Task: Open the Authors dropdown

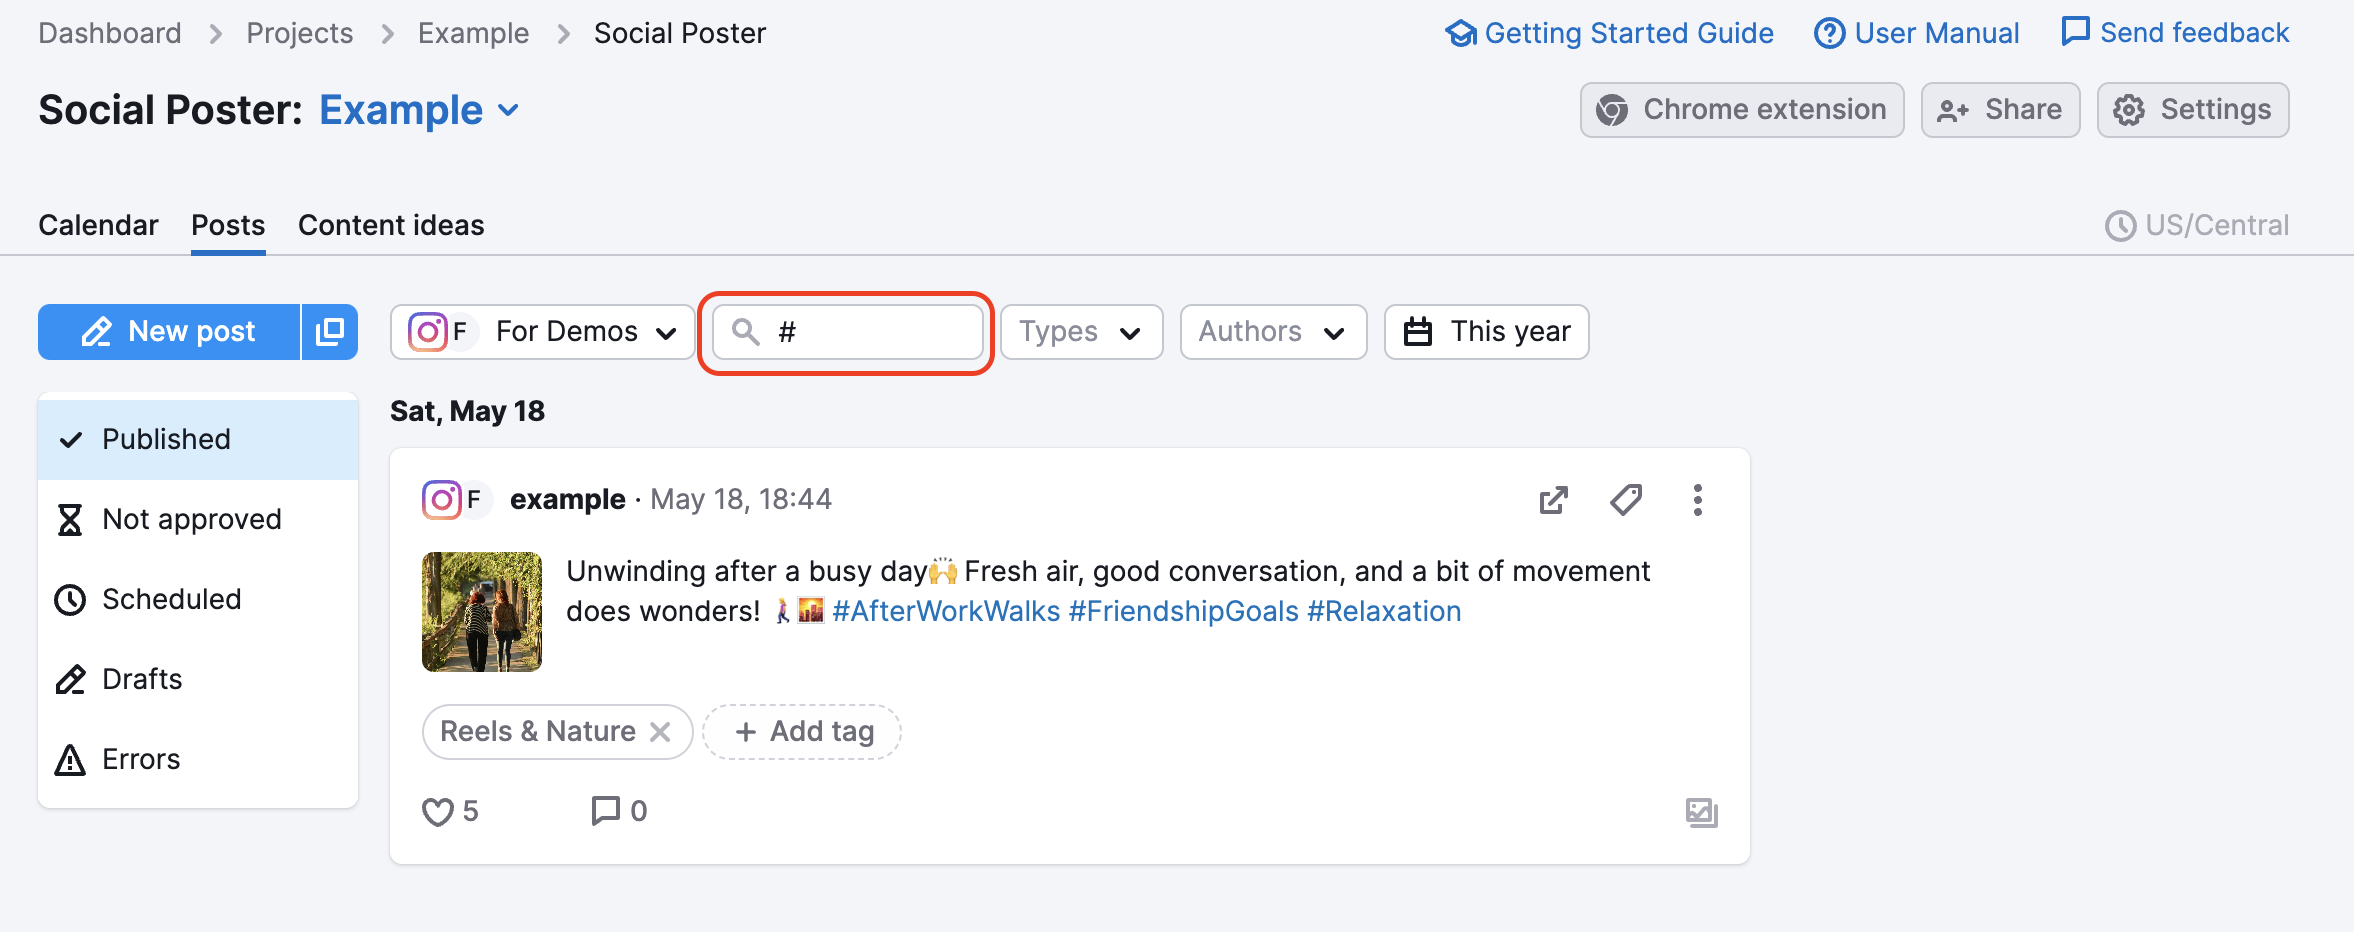Action: pos(1272,331)
